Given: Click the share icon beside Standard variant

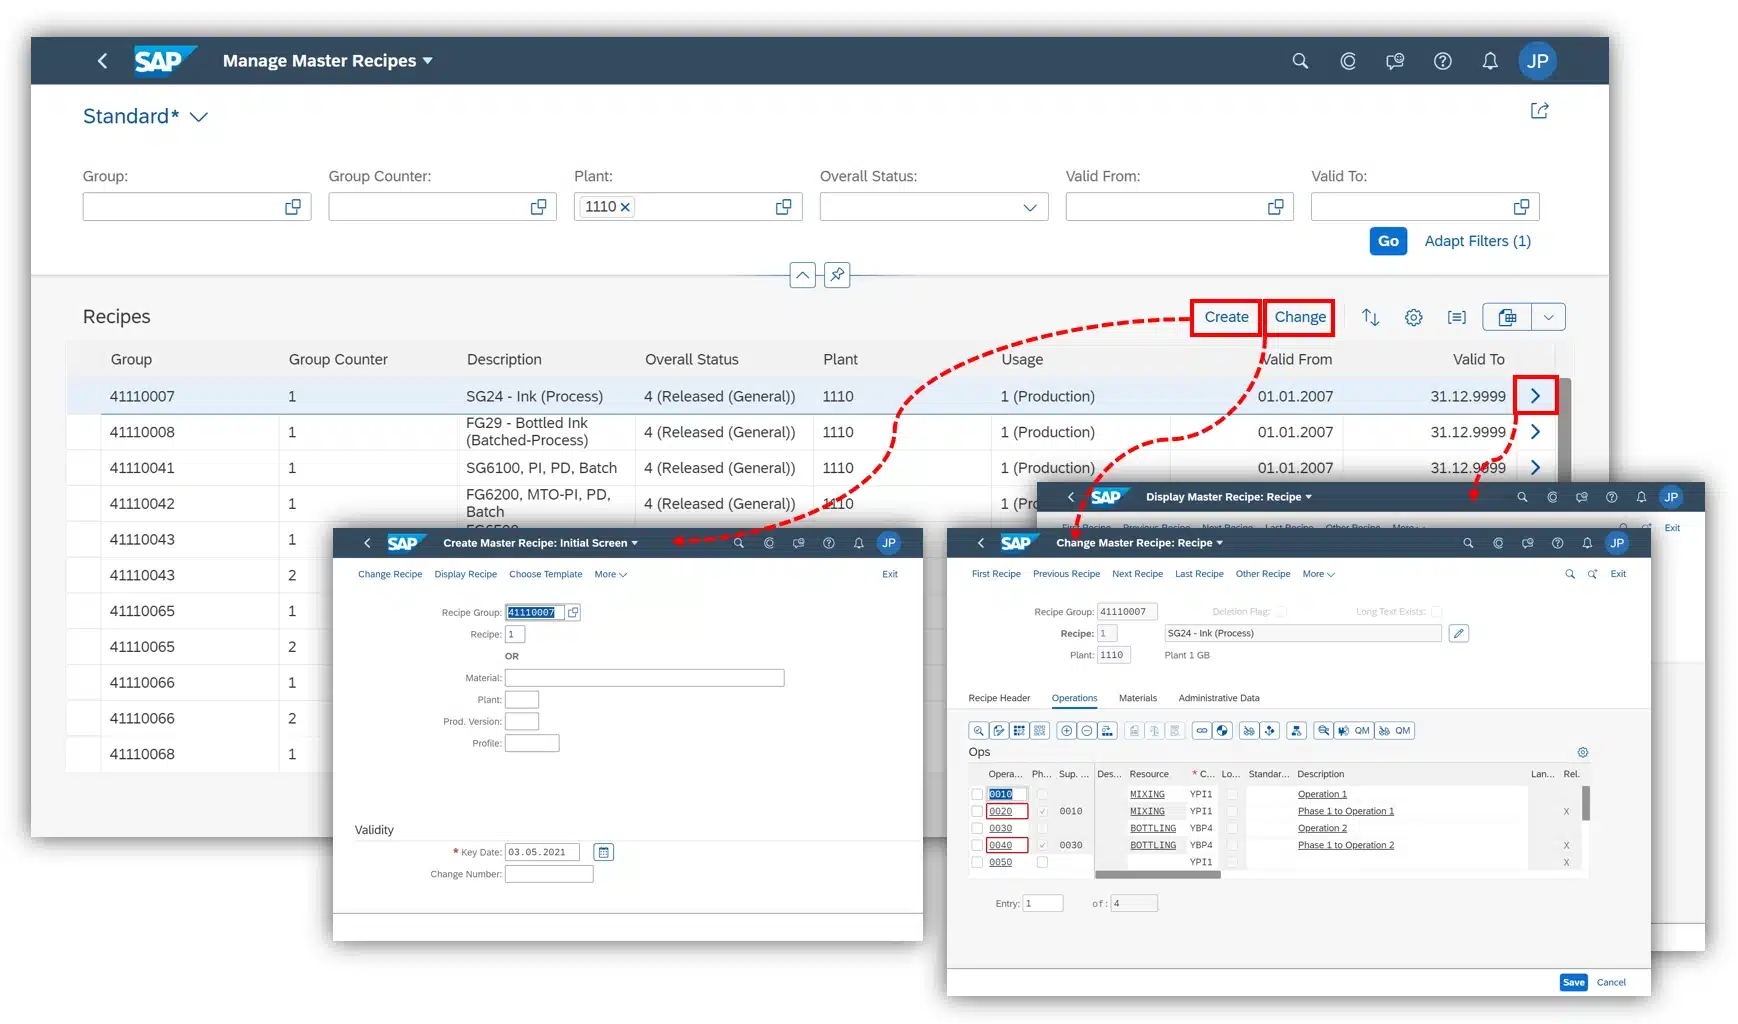Looking at the screenshot, I should click(x=1540, y=110).
